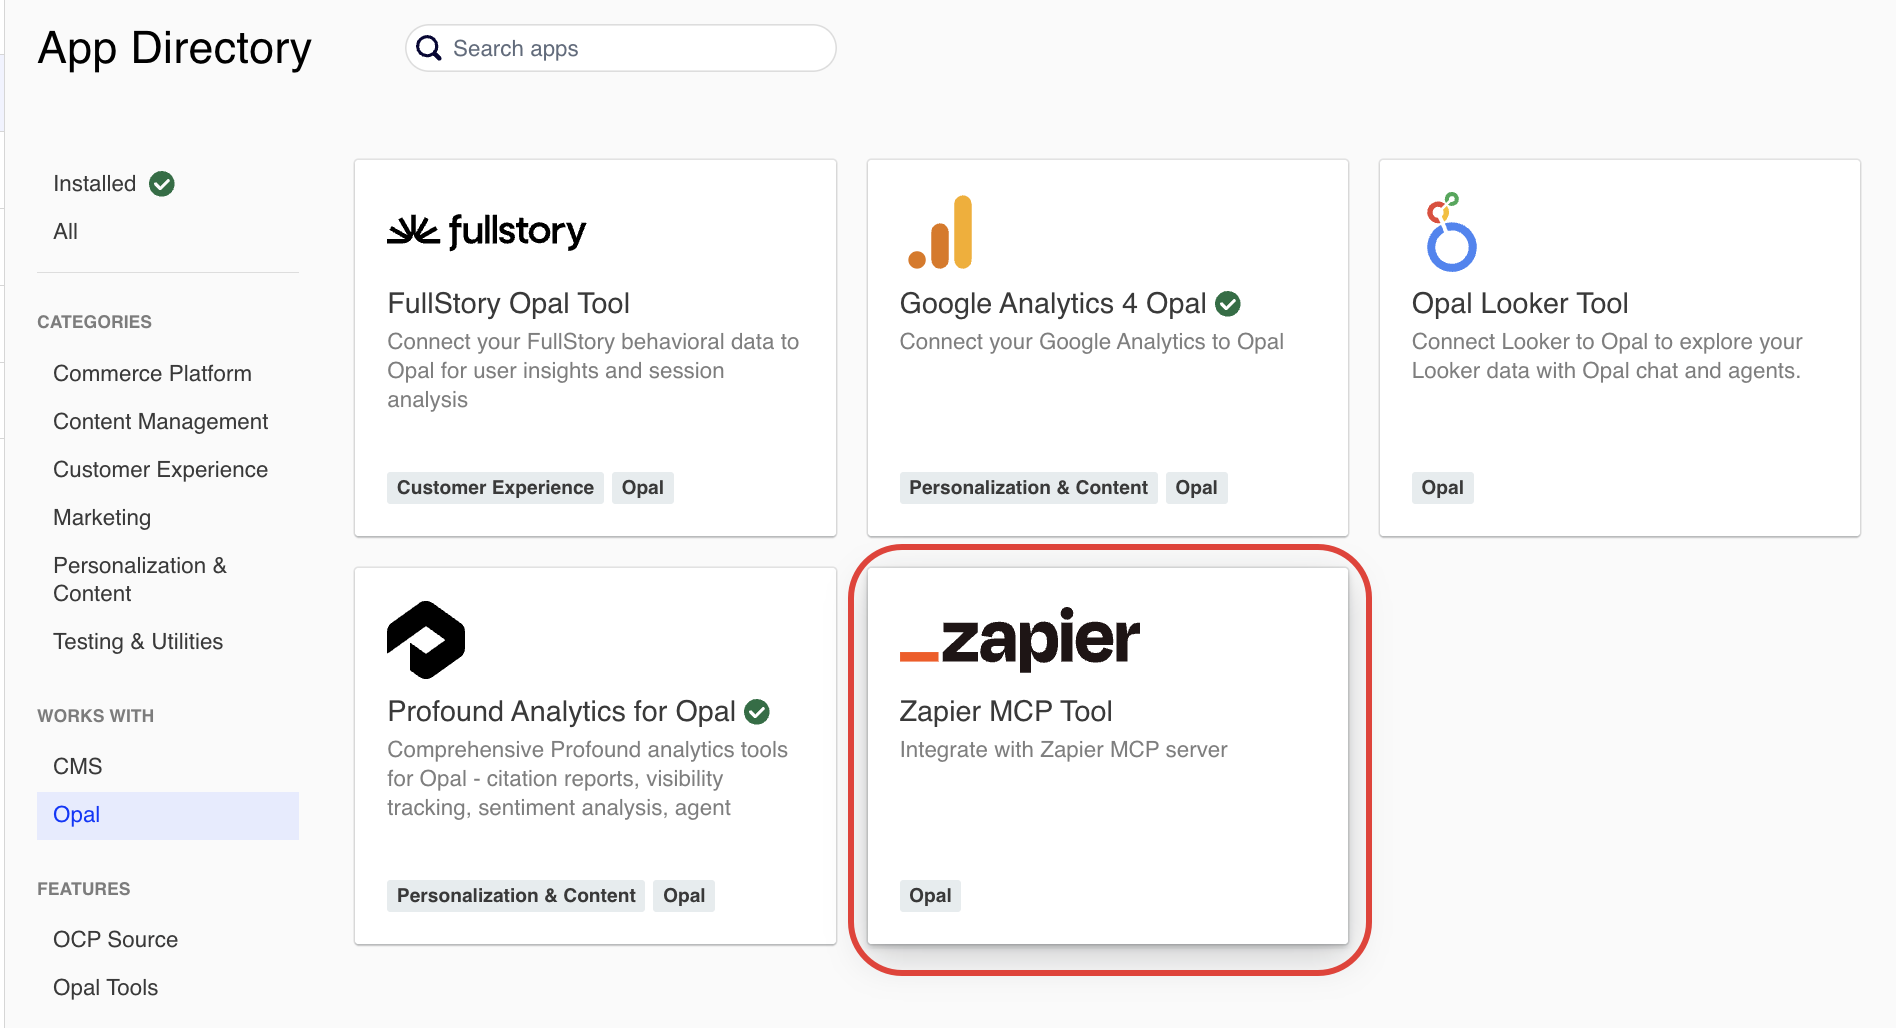Screen dimensions: 1896x1028
Task: Click installed checkmark on Google Analytics 4 Opal
Action: coord(1228,303)
